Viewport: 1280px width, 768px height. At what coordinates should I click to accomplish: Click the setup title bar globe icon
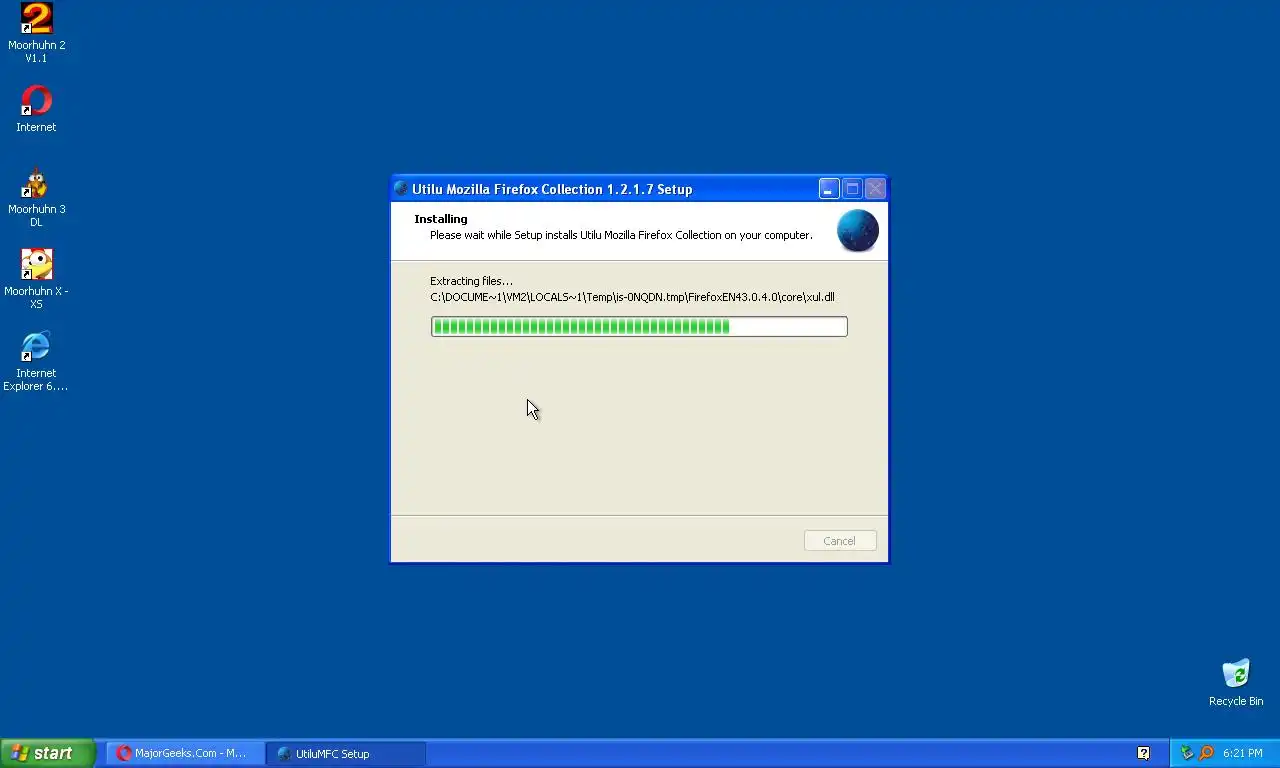click(401, 189)
